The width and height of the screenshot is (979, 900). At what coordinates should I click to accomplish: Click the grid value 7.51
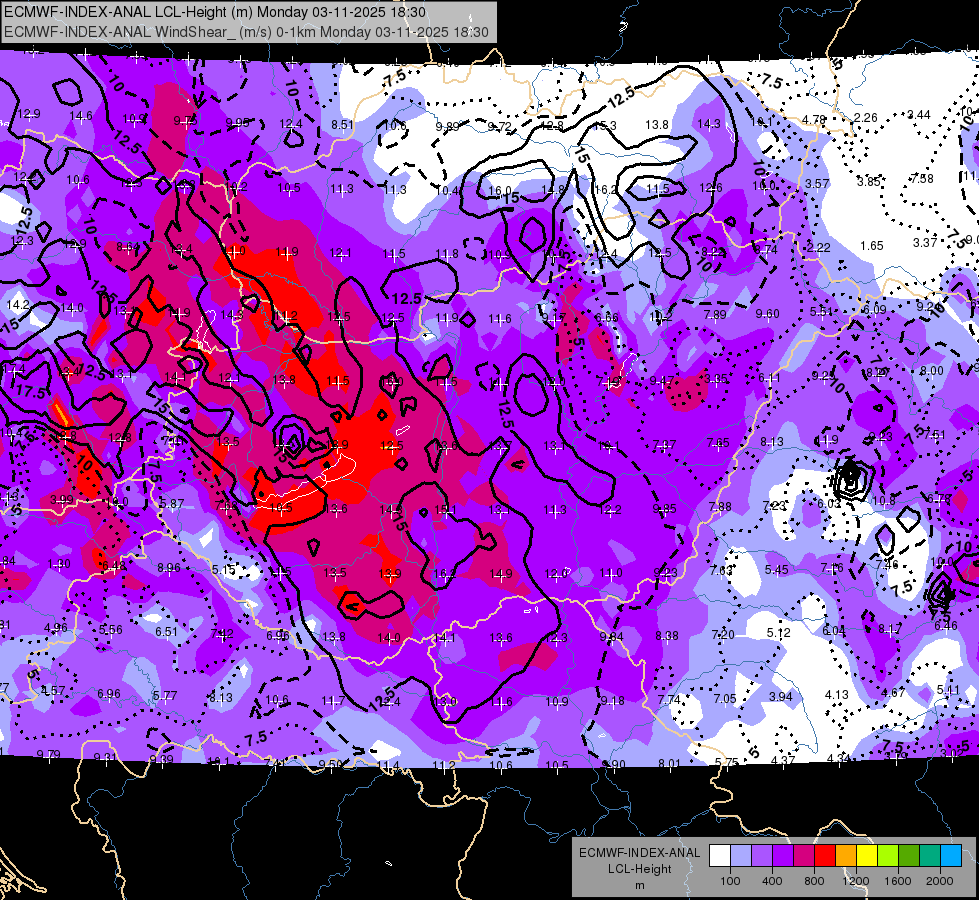click(x=935, y=435)
